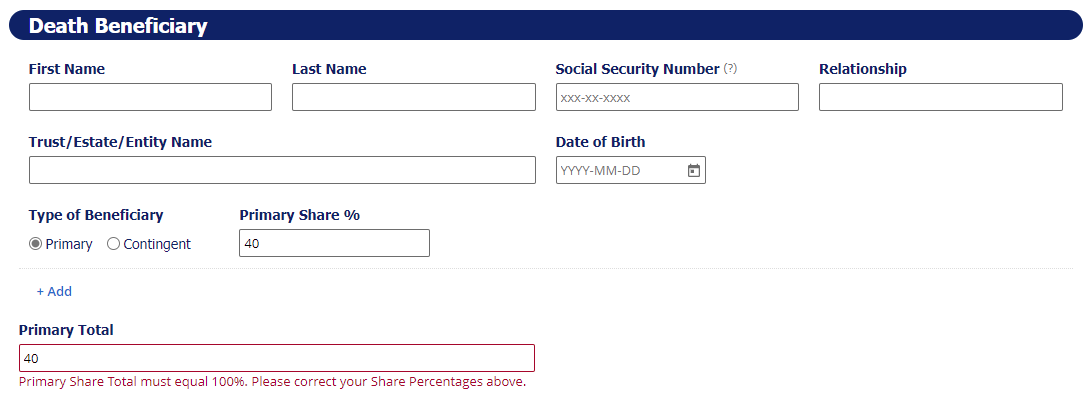Focus the First Name text field
The height and width of the screenshot is (402, 1088).
coord(151,97)
